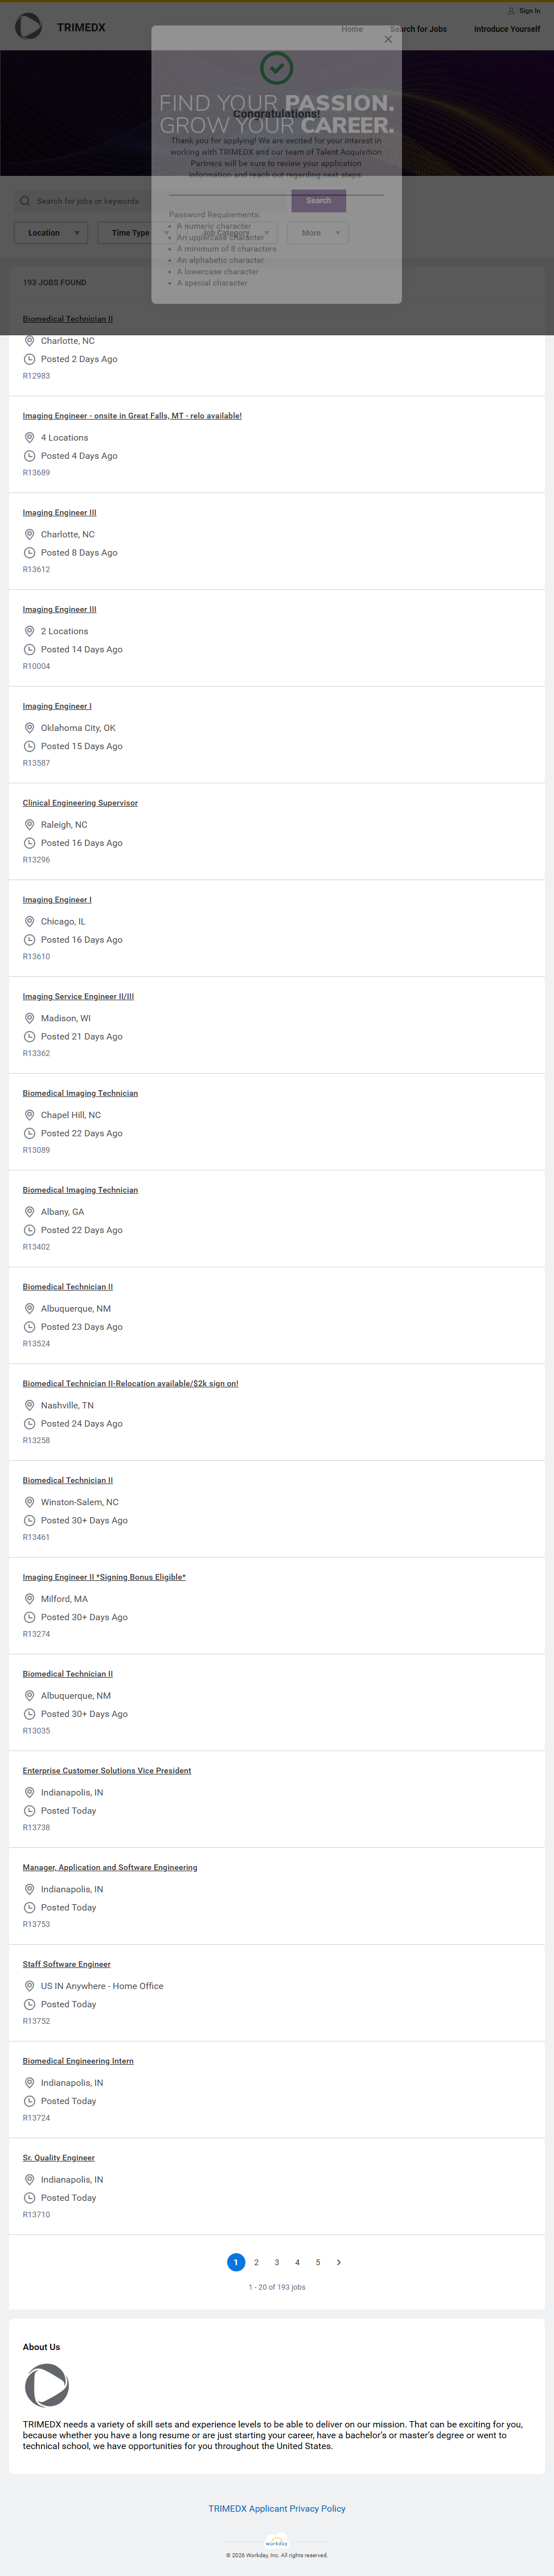The height and width of the screenshot is (2576, 554).
Task: Expand the More filters dropdown
Action: tap(318, 233)
